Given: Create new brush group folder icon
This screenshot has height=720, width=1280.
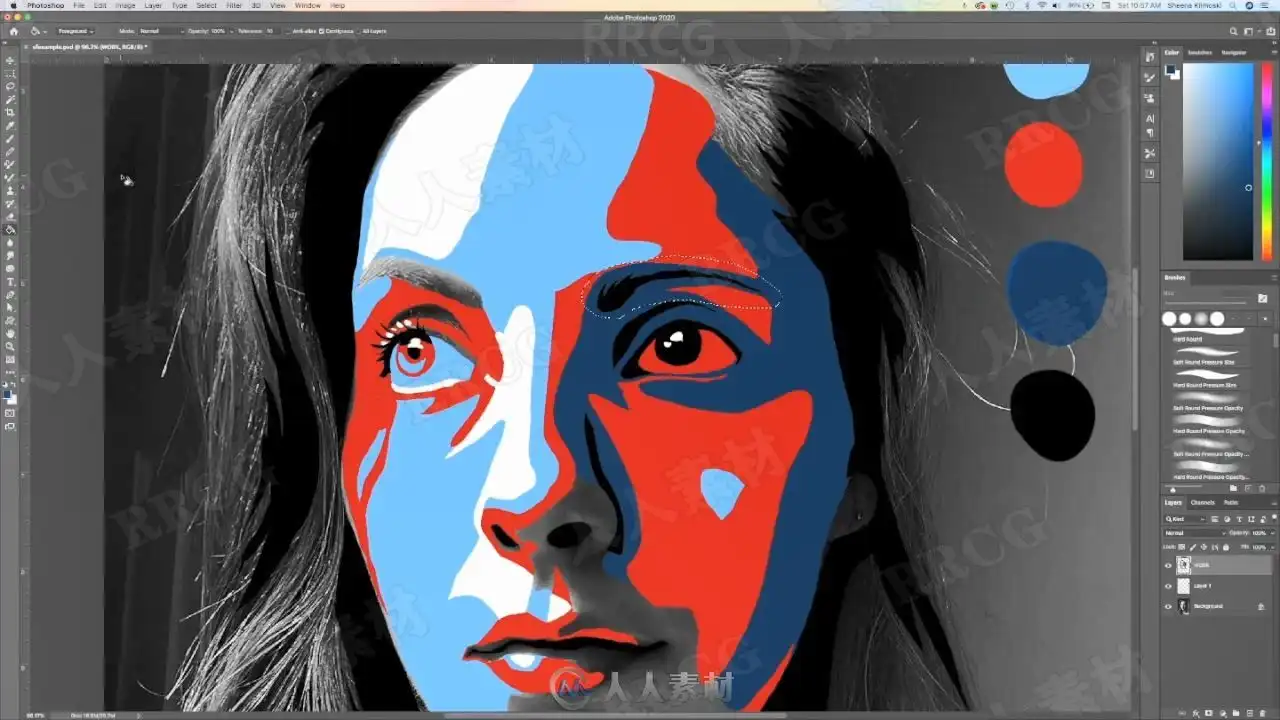Looking at the screenshot, I should tap(1234, 488).
